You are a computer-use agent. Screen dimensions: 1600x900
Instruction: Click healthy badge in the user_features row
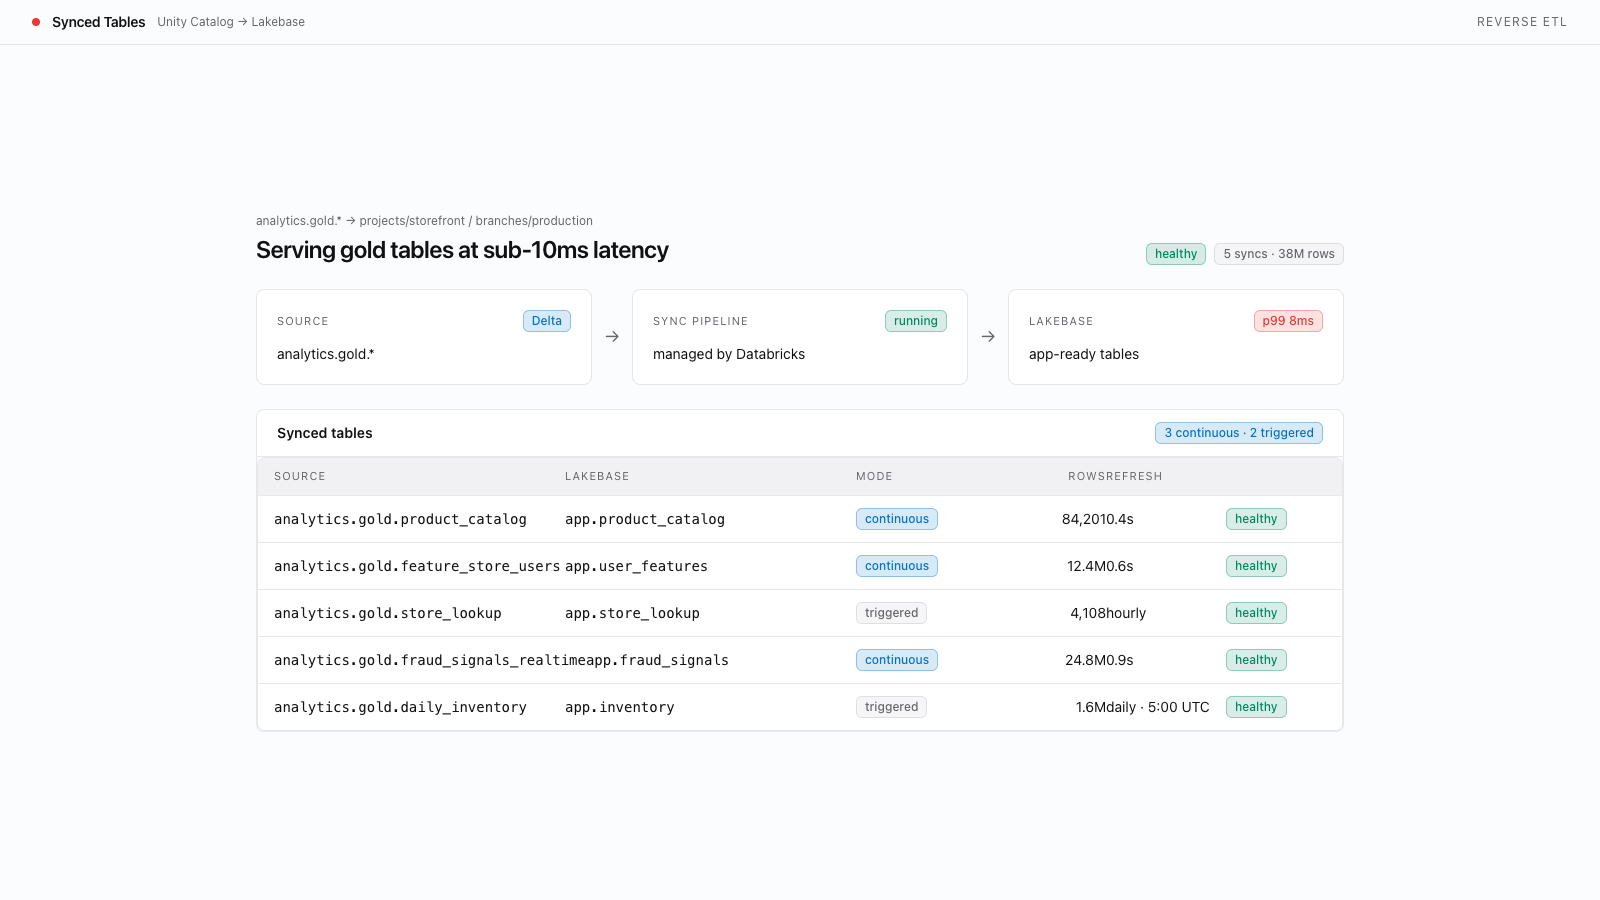[x=1256, y=566]
